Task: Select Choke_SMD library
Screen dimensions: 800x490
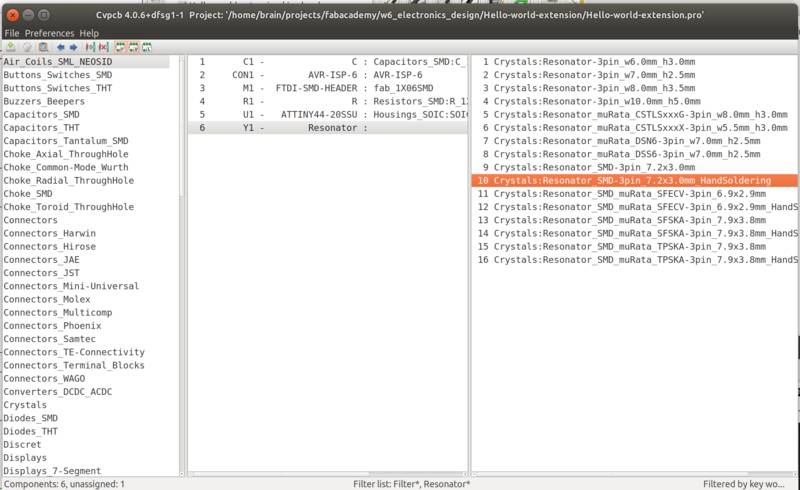Action: pos(28,194)
